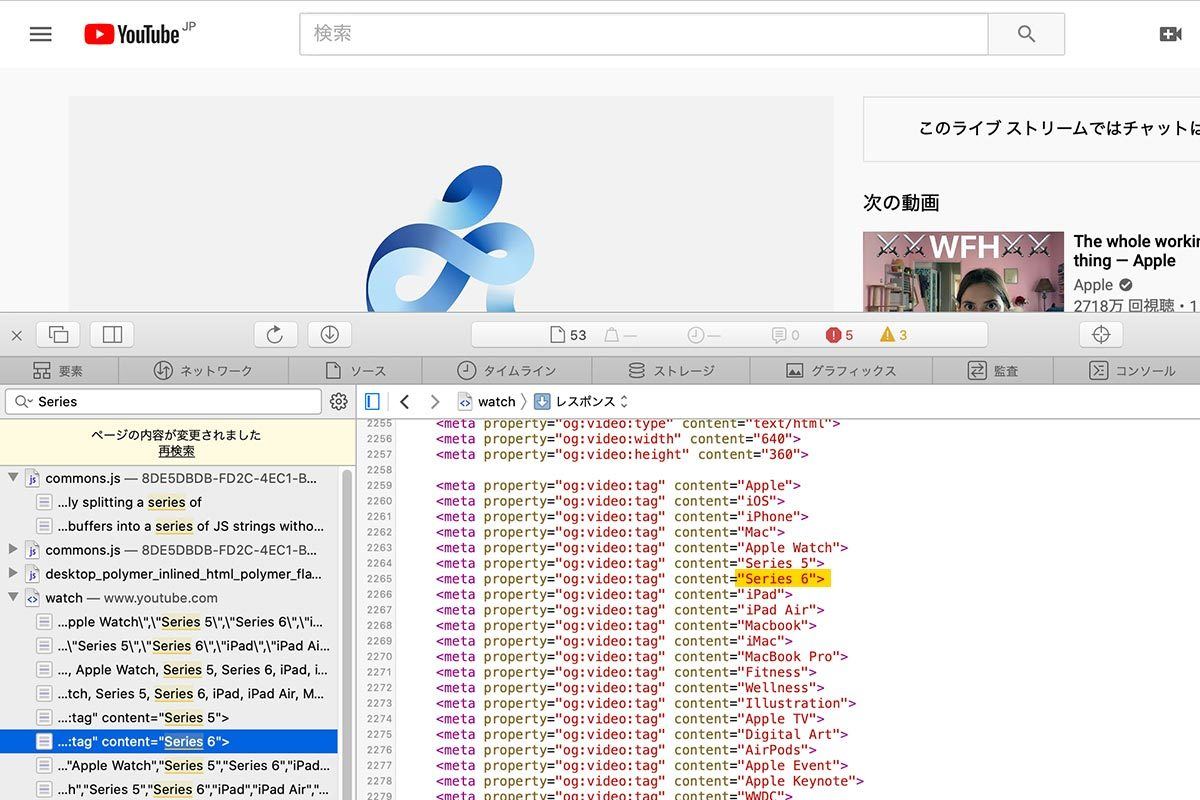The height and width of the screenshot is (800, 1200).
Task: Collapse the expanded commons.js search group
Action: point(13,478)
